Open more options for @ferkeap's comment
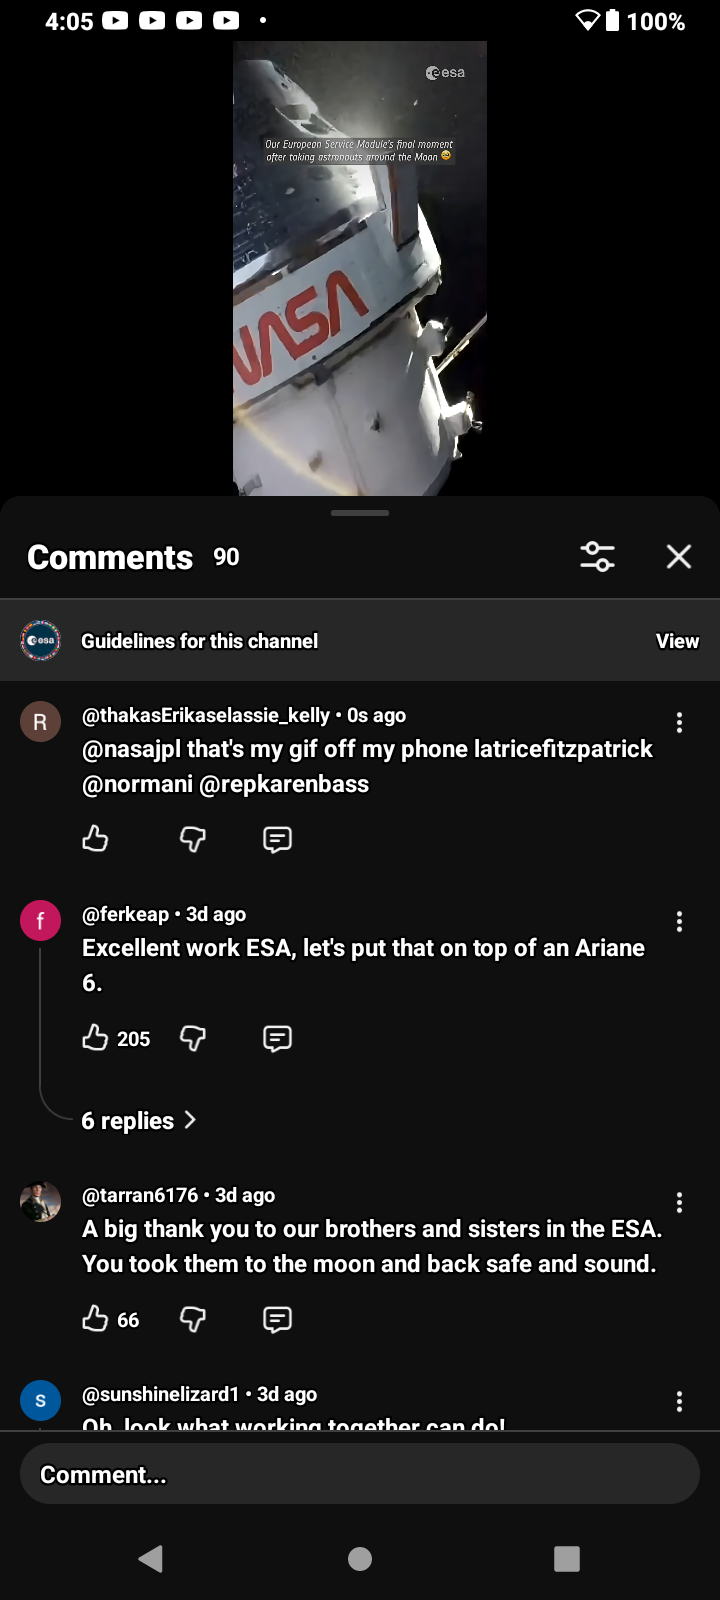720x1600 pixels. (x=679, y=922)
